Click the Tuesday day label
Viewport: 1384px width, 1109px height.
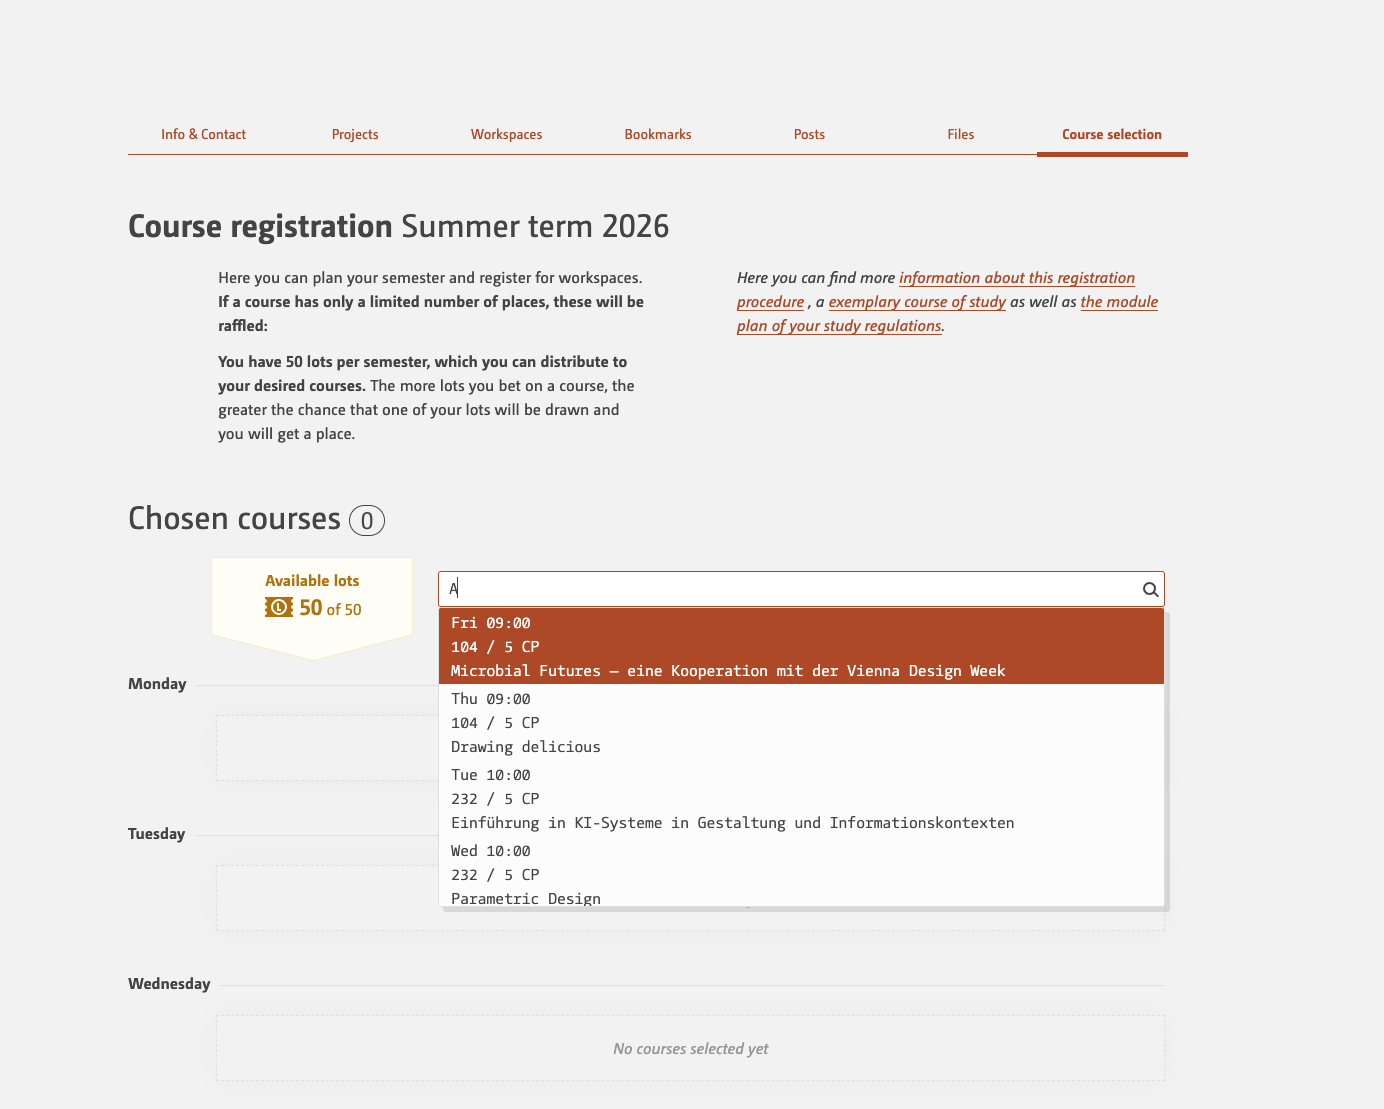[156, 834]
